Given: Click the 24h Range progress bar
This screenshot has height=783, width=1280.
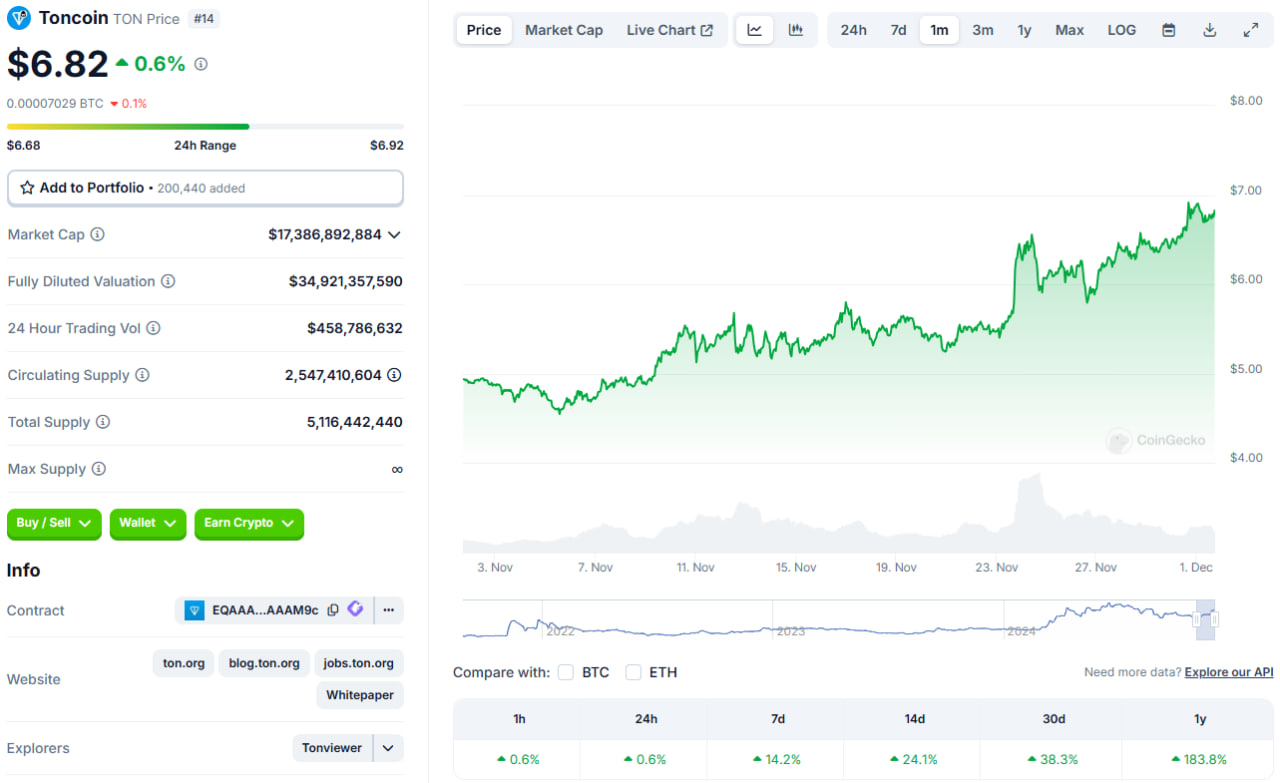Looking at the screenshot, I should (x=205, y=127).
